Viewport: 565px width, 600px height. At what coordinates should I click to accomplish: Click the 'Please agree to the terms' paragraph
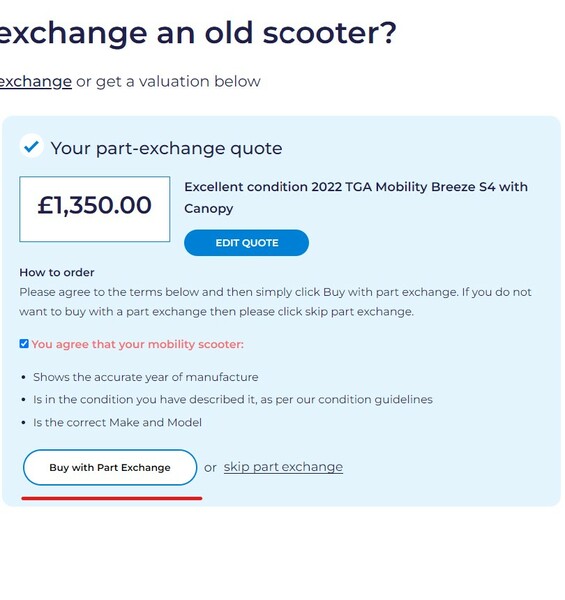click(x=275, y=302)
